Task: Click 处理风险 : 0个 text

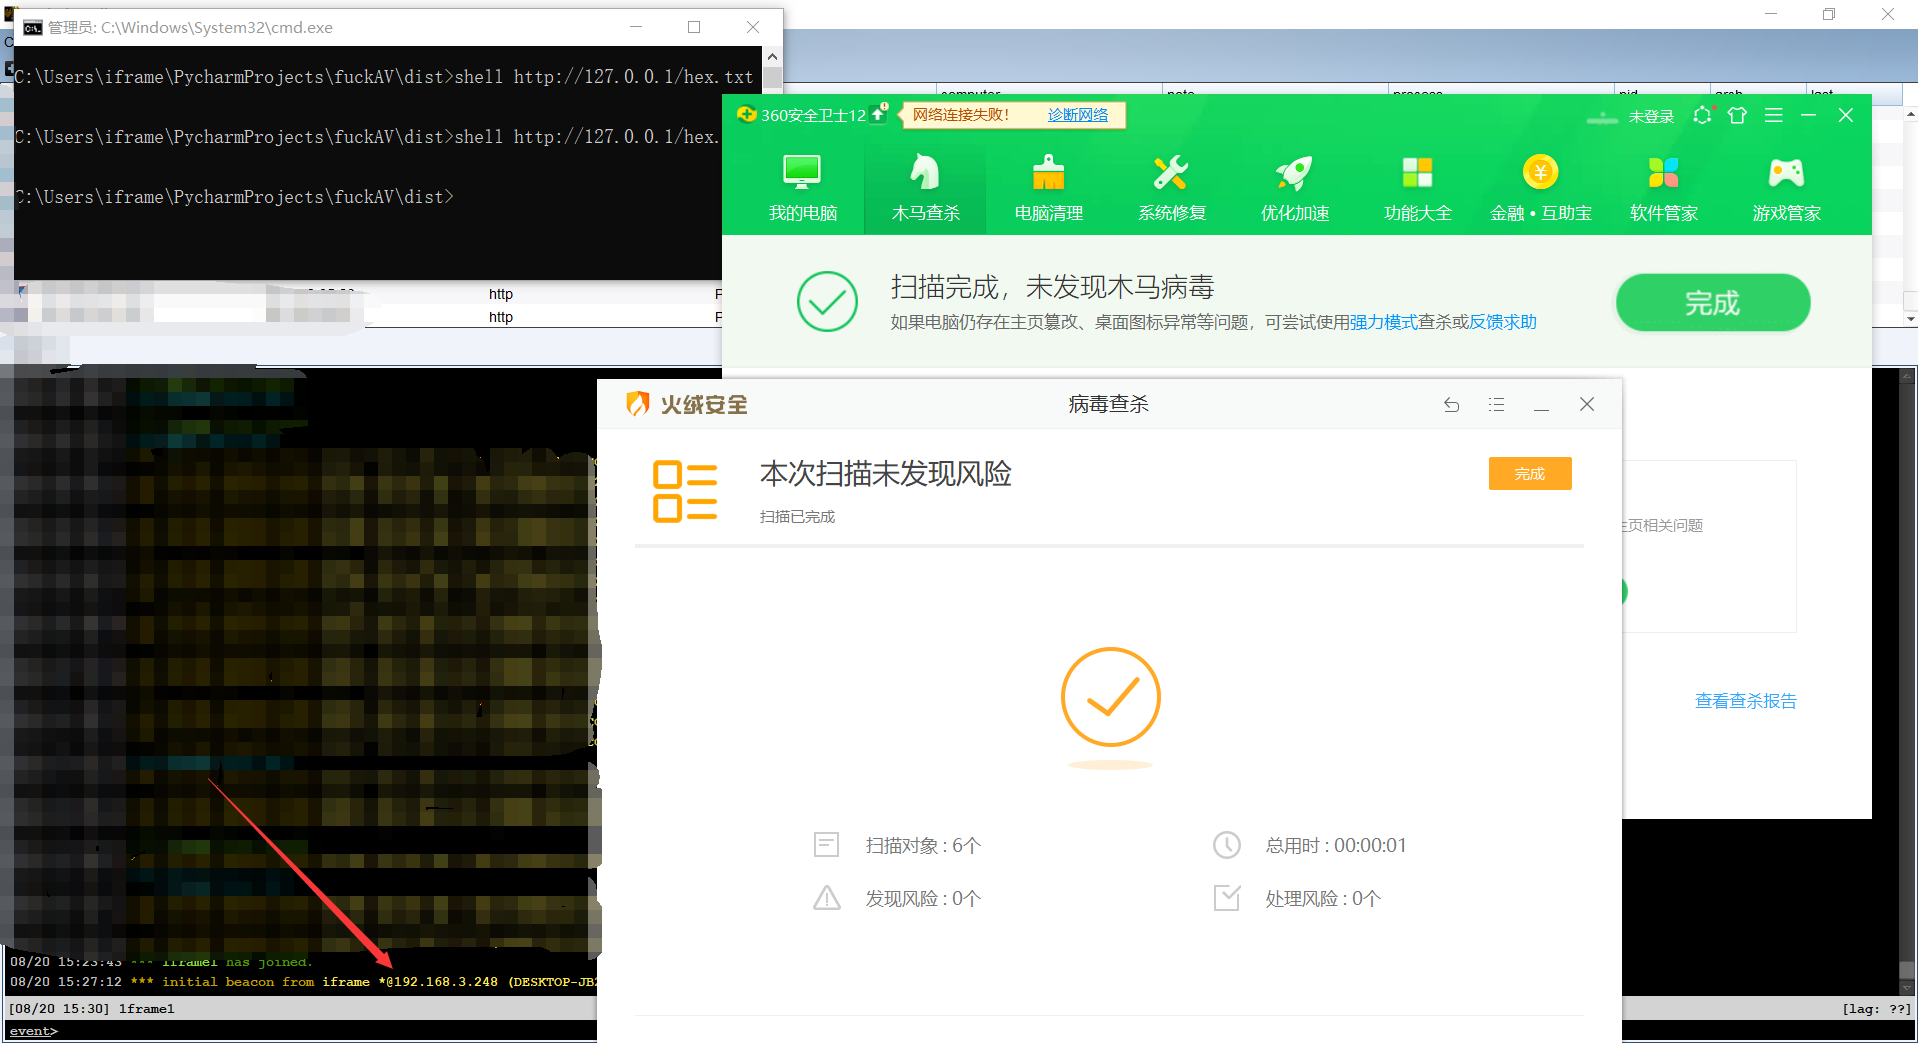Action: [x=1323, y=899]
